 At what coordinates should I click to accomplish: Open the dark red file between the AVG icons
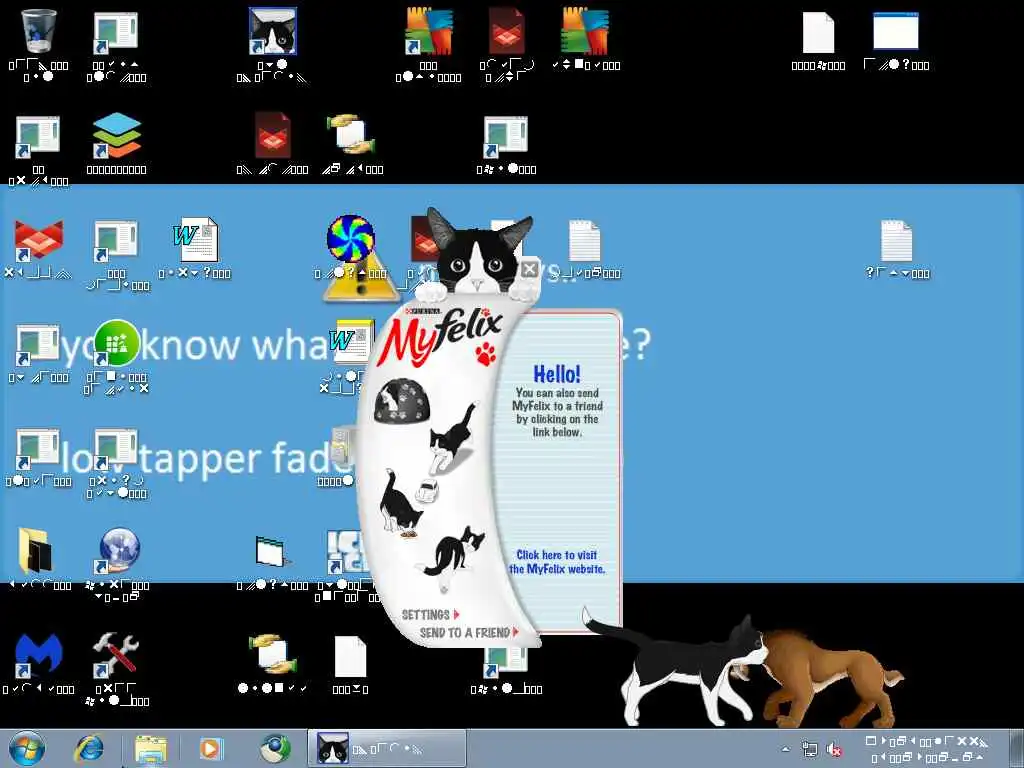click(507, 31)
